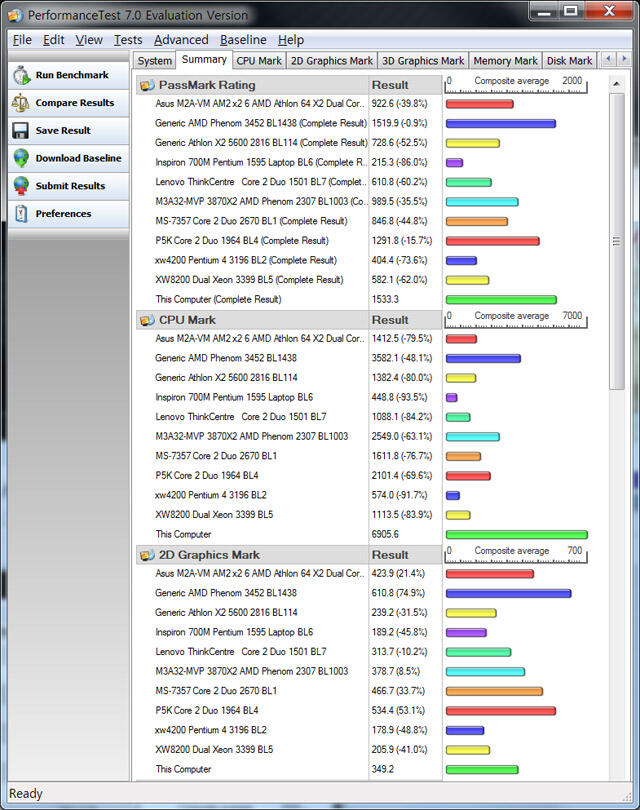The image size is (640, 810).
Task: Open the Disk Mark tab
Action: [x=569, y=61]
